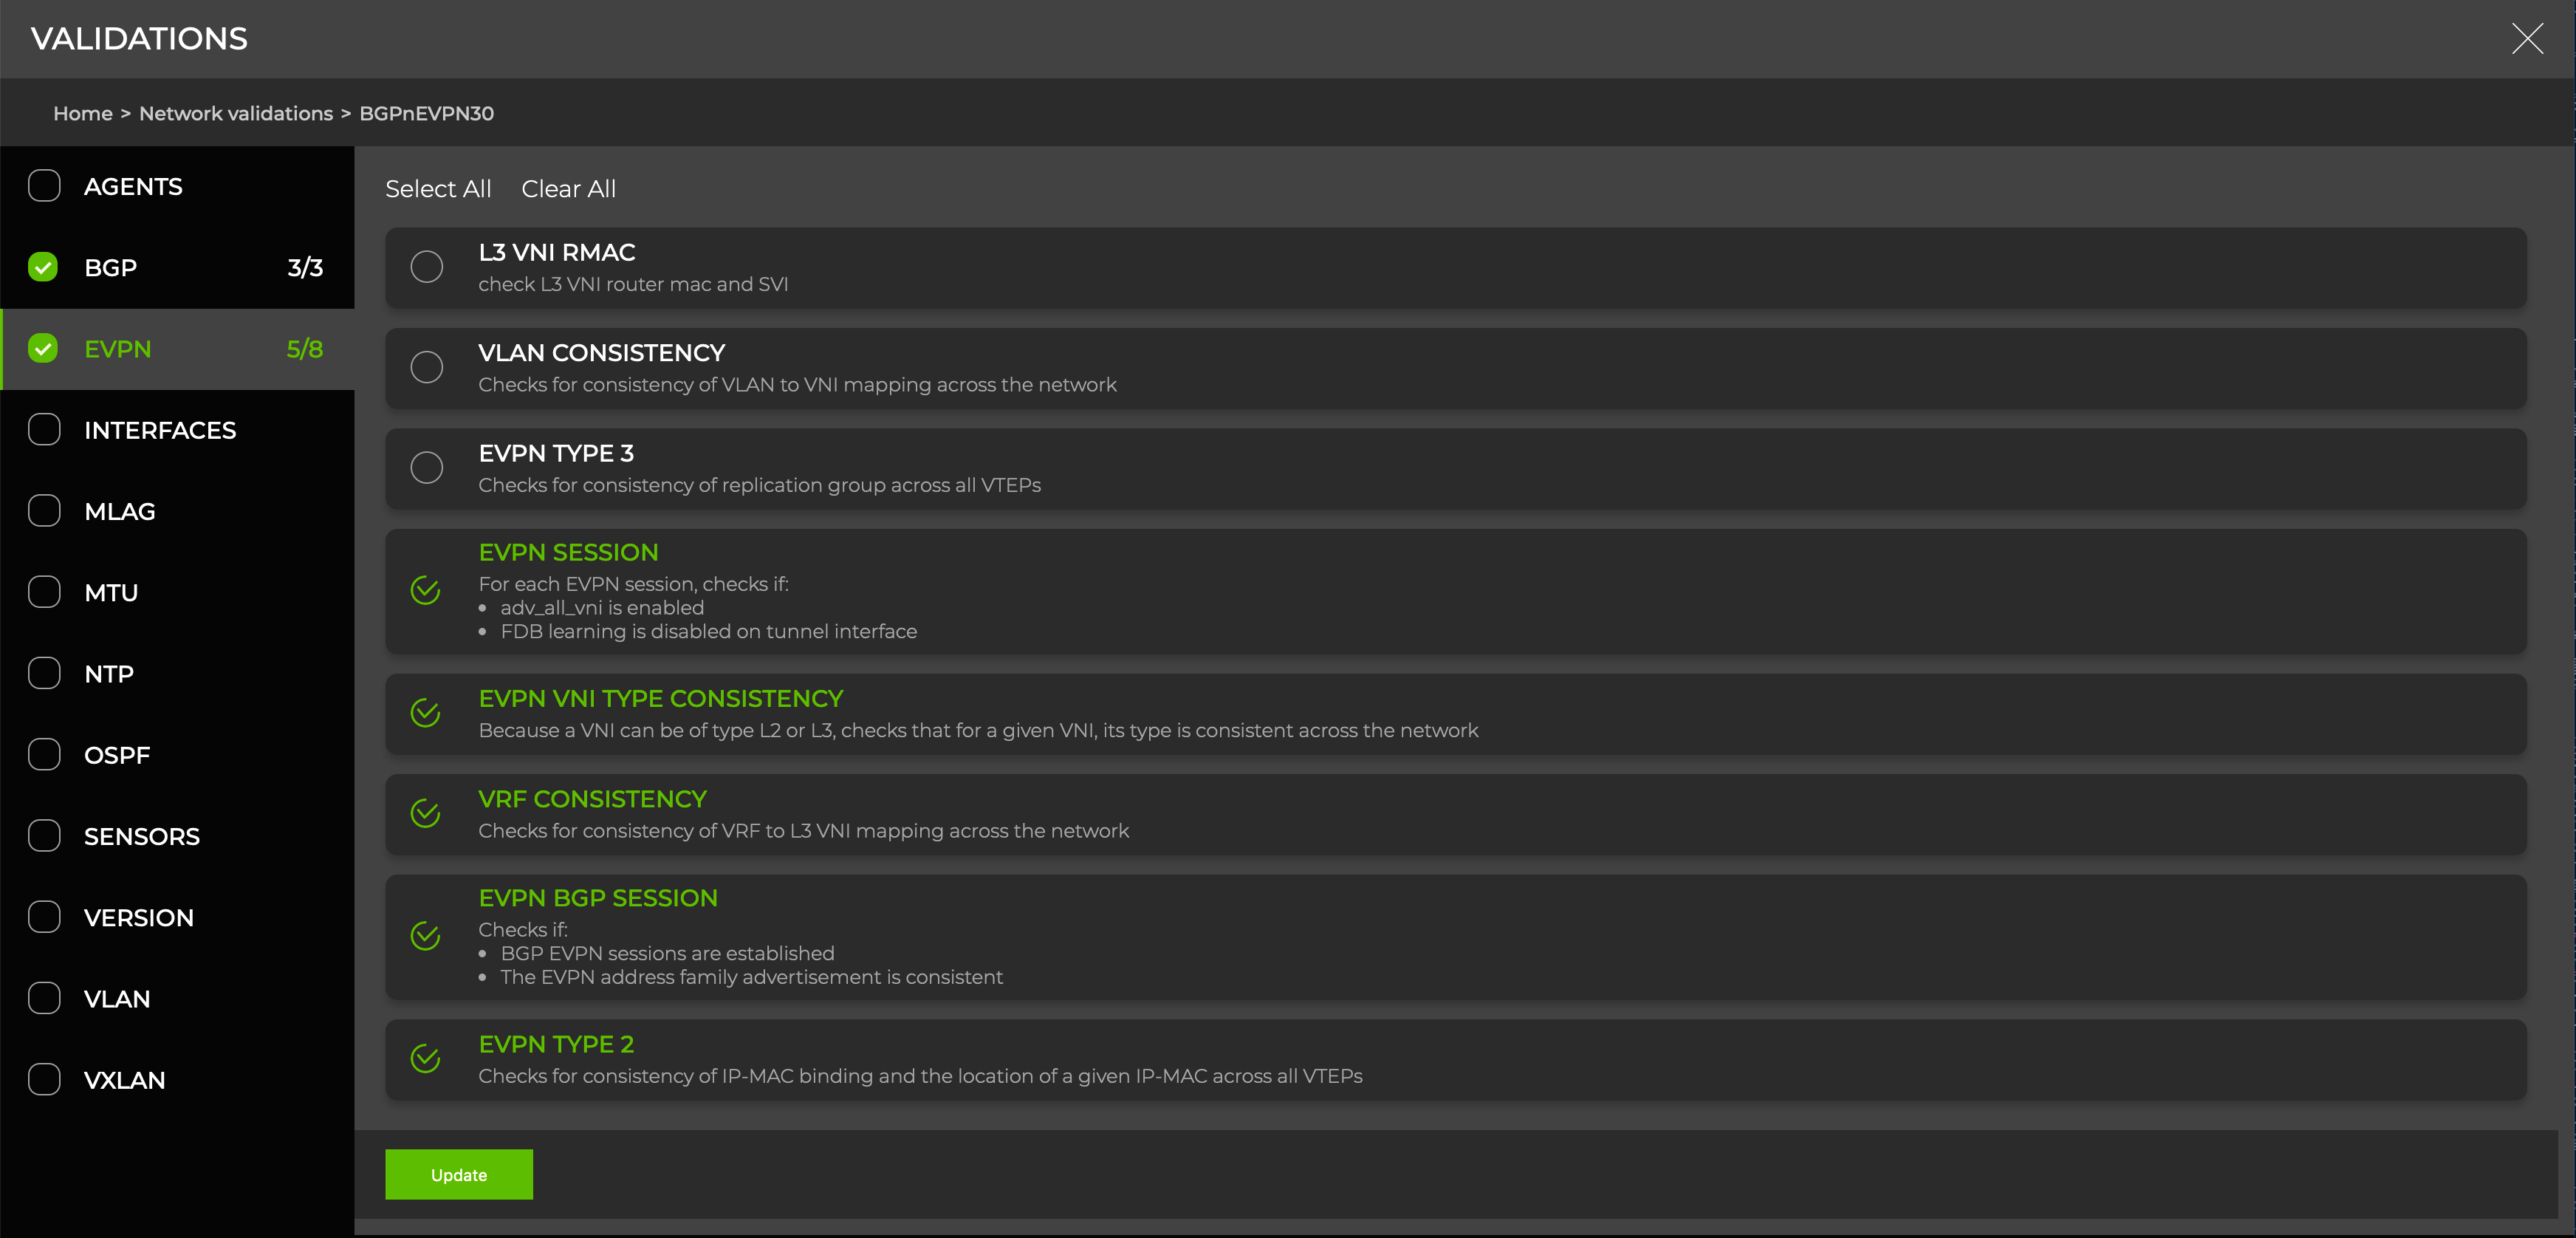This screenshot has height=1238, width=2576.
Task: Open the OSPF validation category
Action: [117, 755]
